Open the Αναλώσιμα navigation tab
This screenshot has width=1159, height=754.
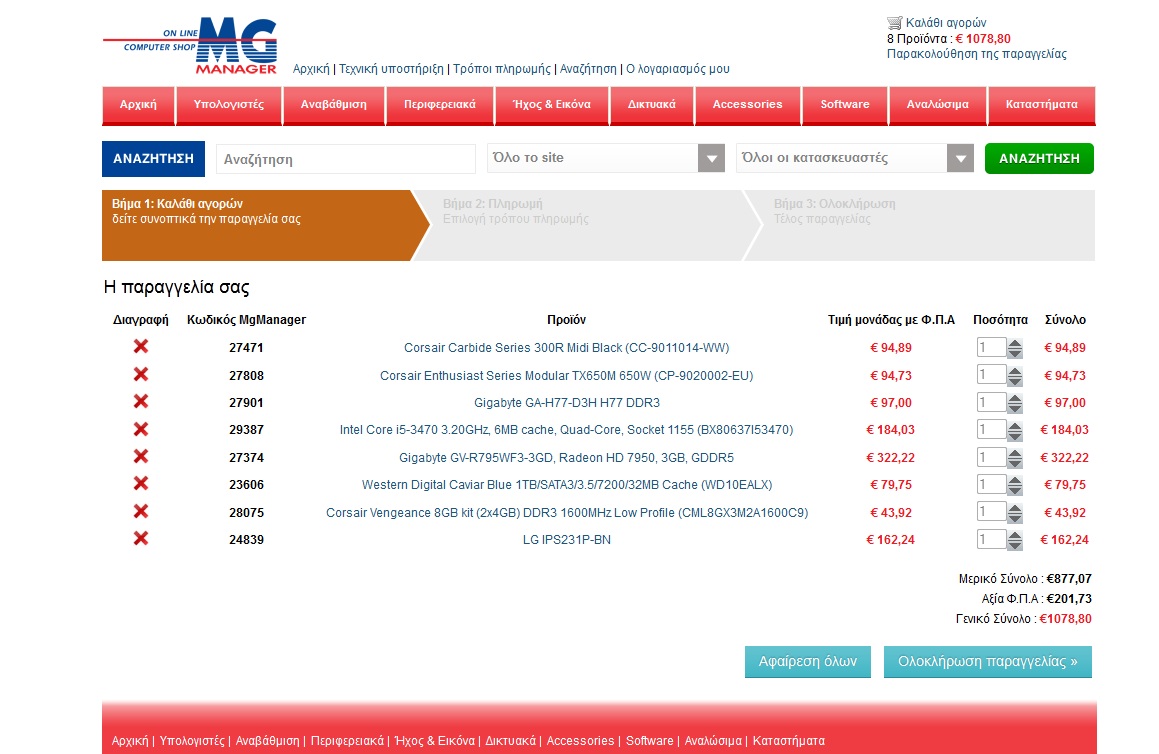click(937, 105)
